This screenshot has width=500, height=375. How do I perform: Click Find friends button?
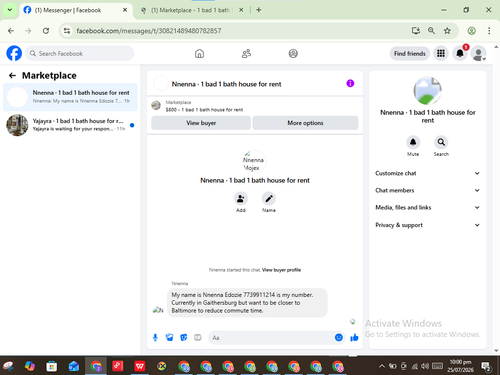click(x=410, y=53)
